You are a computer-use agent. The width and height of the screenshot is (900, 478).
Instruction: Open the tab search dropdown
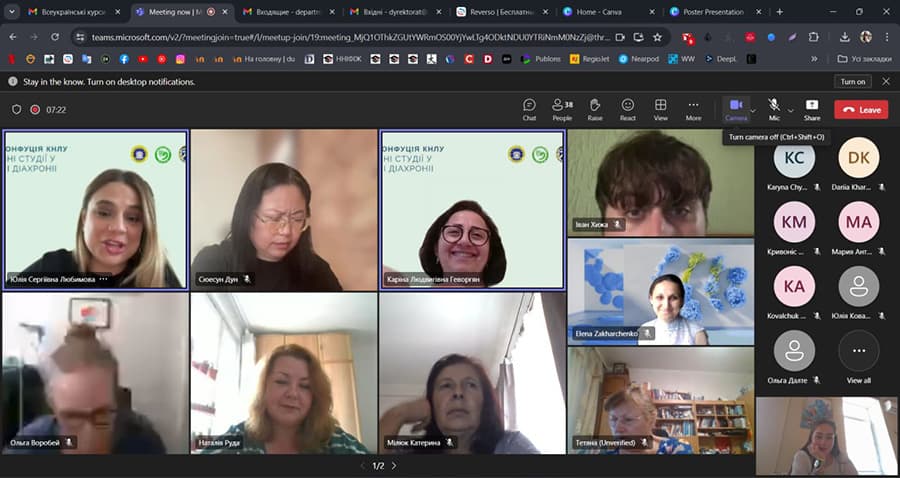point(11,11)
